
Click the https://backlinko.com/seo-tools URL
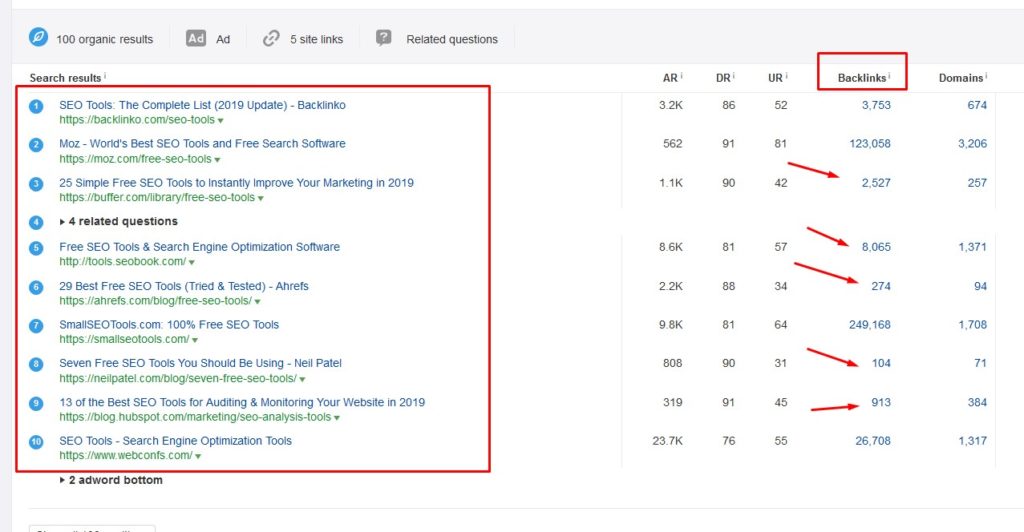pyautogui.click(x=137, y=119)
